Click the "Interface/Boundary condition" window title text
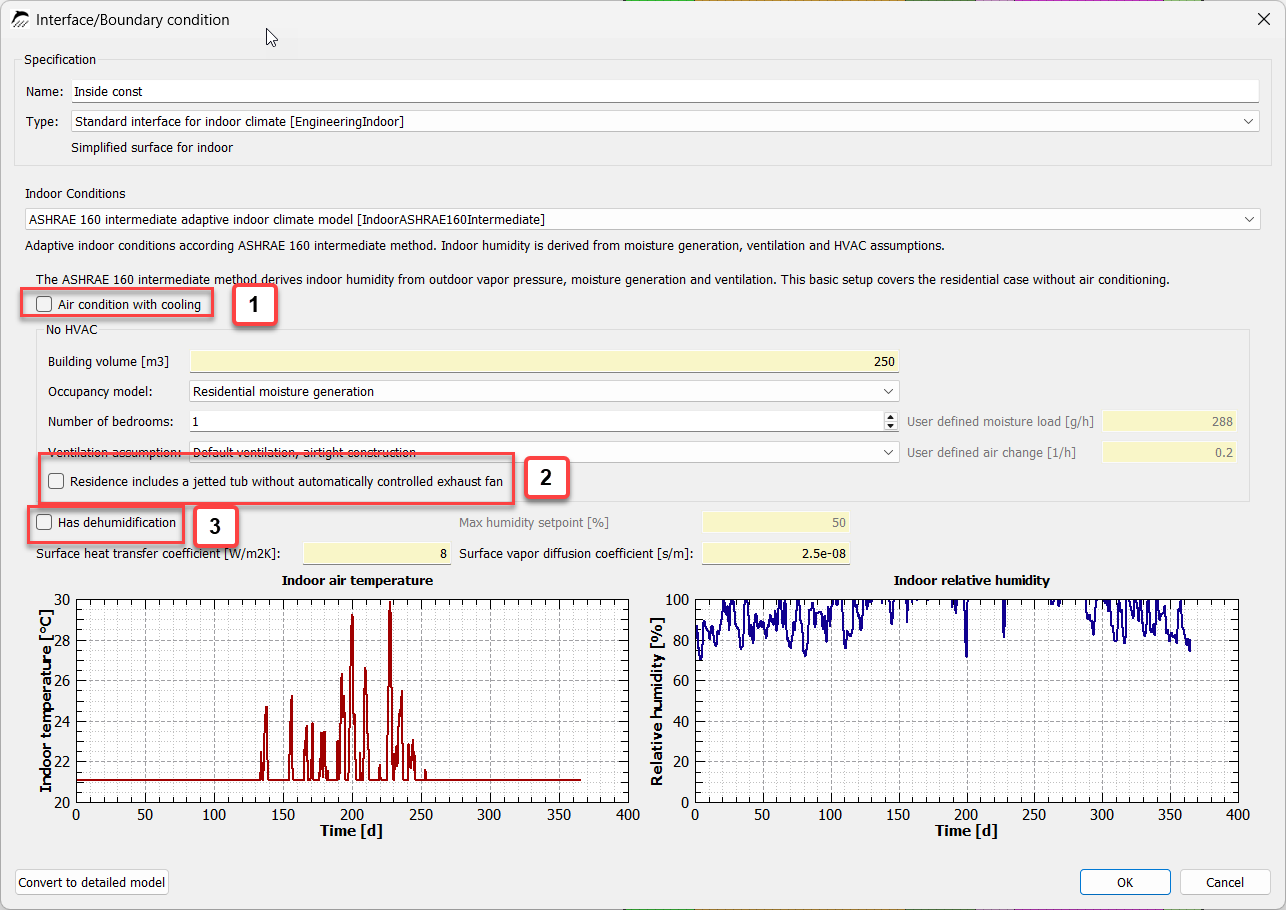Viewport: 1286px width, 910px height. [133, 19]
